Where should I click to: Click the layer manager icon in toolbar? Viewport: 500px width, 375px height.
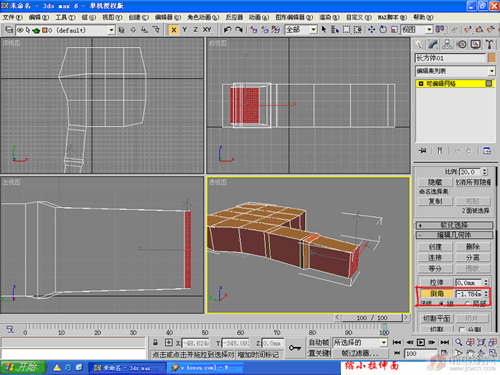[x=9, y=30]
